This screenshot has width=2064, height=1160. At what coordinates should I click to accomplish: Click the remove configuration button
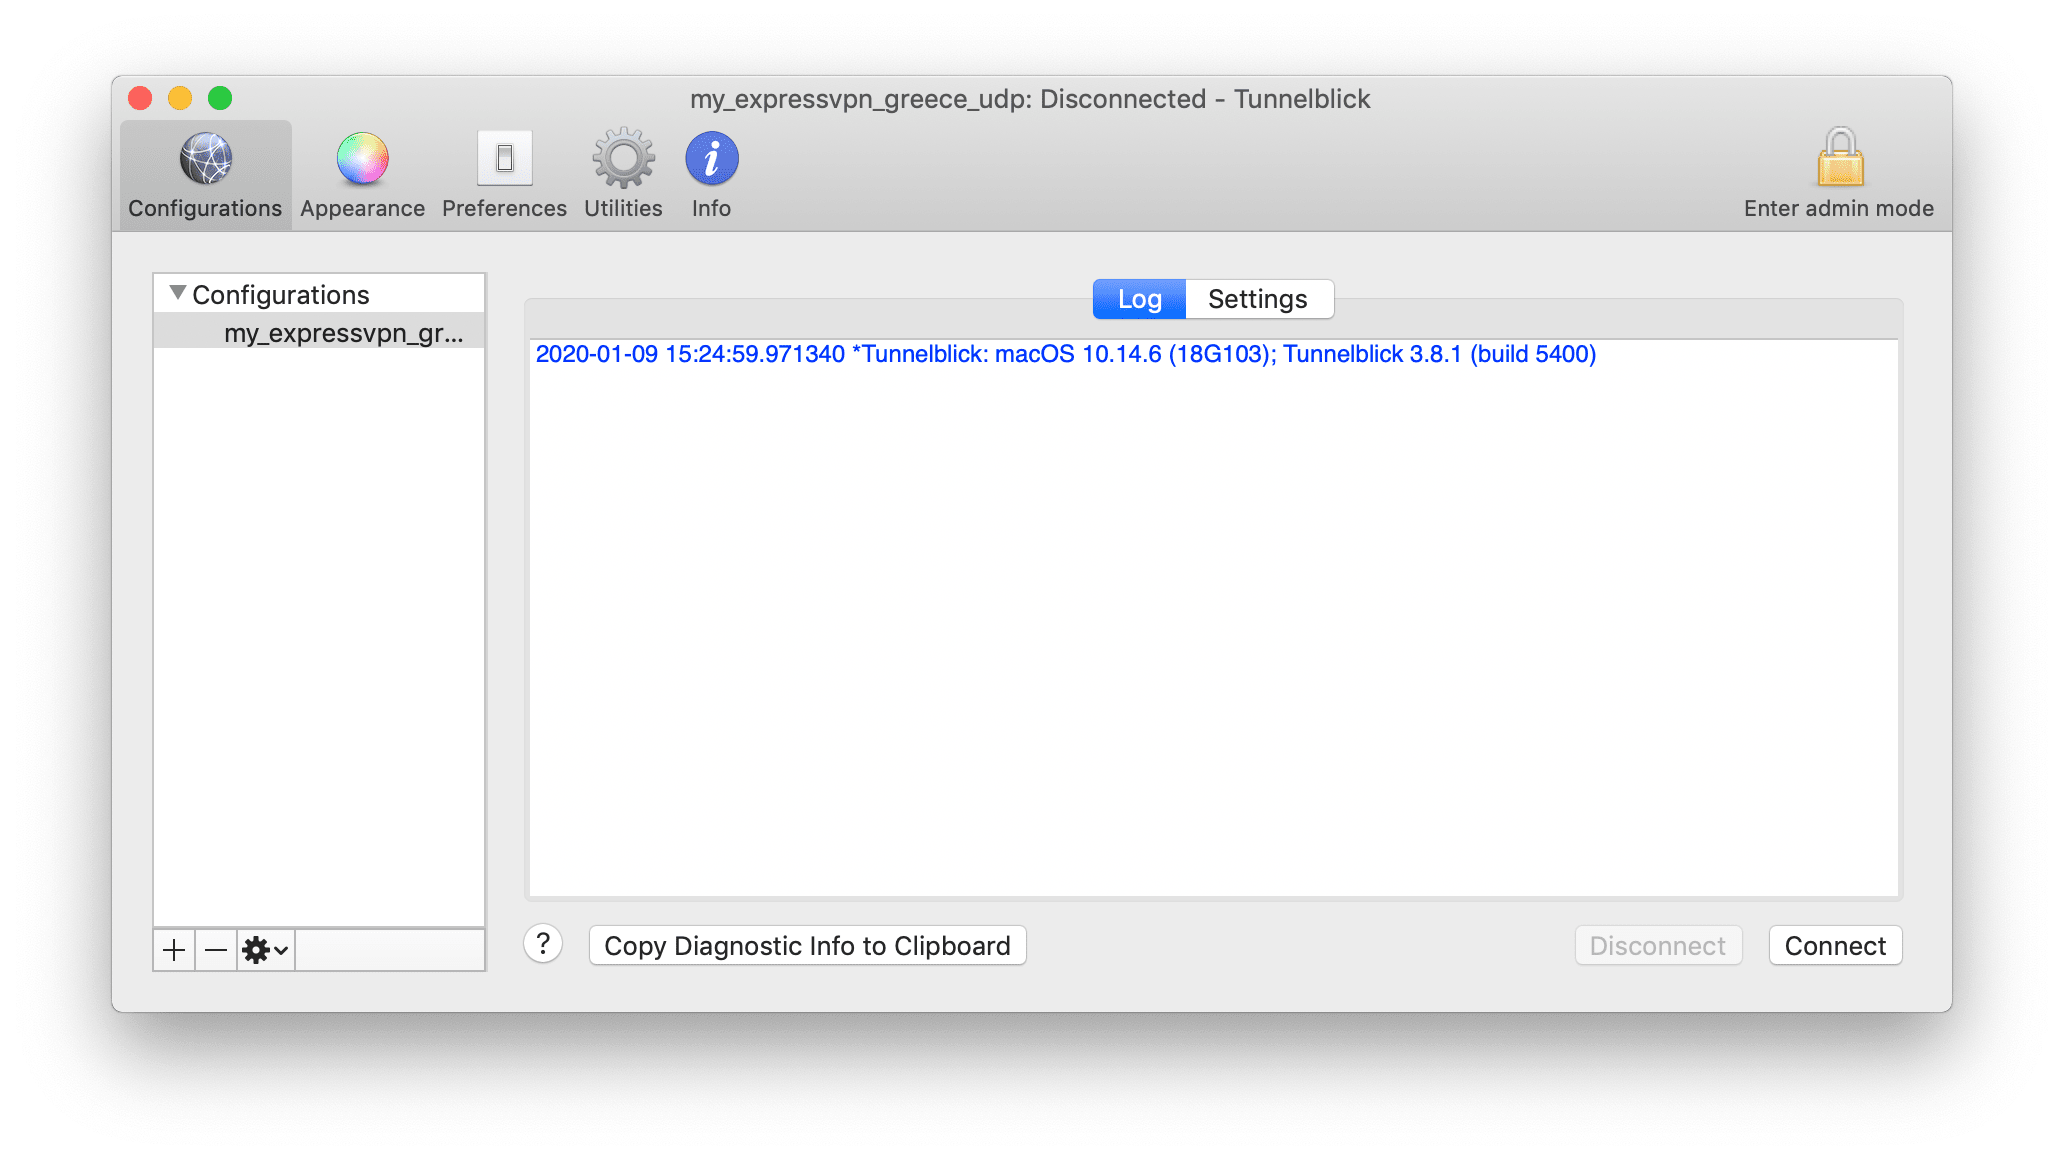[x=214, y=949]
